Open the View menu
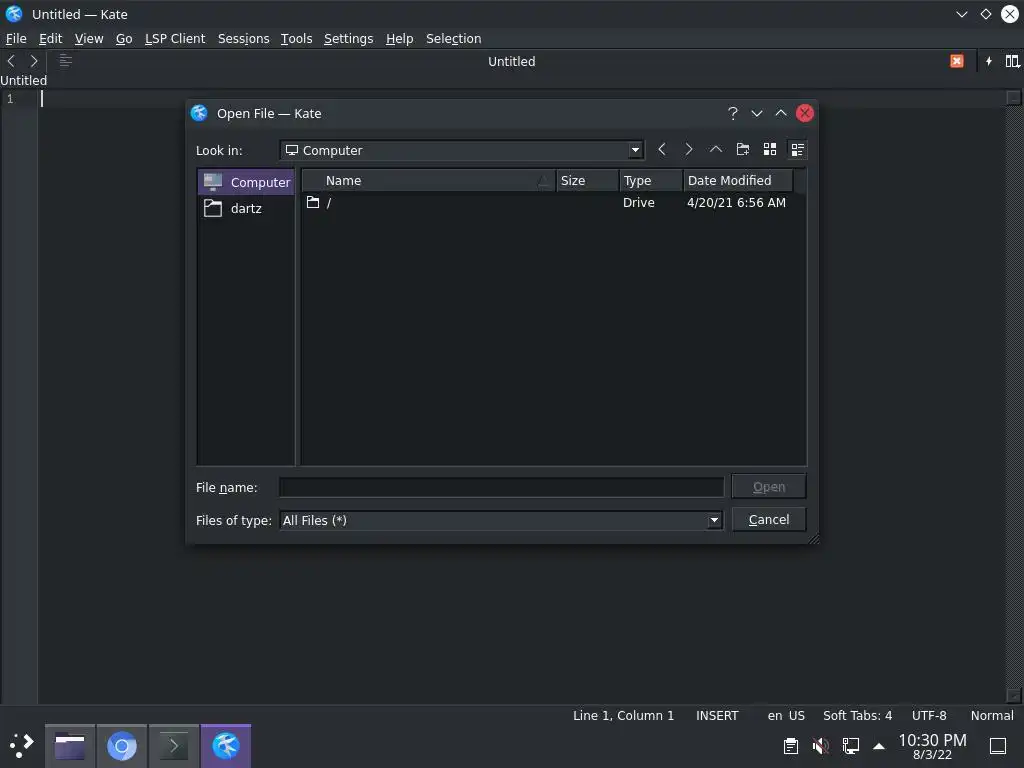The width and height of the screenshot is (1024, 768). 89,39
